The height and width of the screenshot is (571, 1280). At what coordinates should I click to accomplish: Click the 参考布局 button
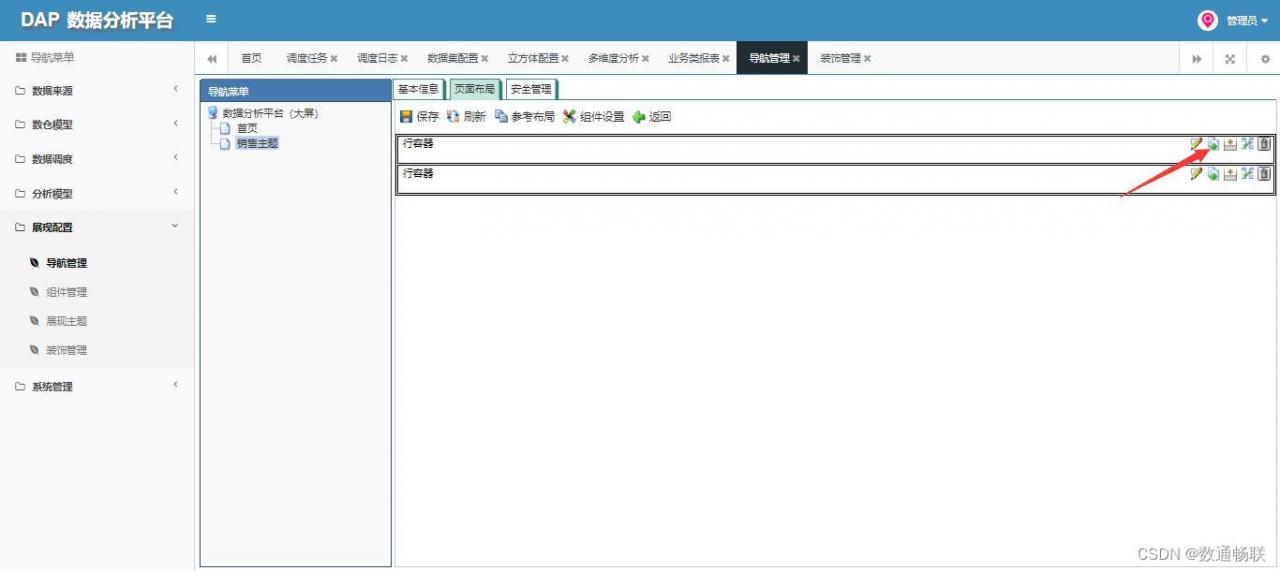pos(524,116)
